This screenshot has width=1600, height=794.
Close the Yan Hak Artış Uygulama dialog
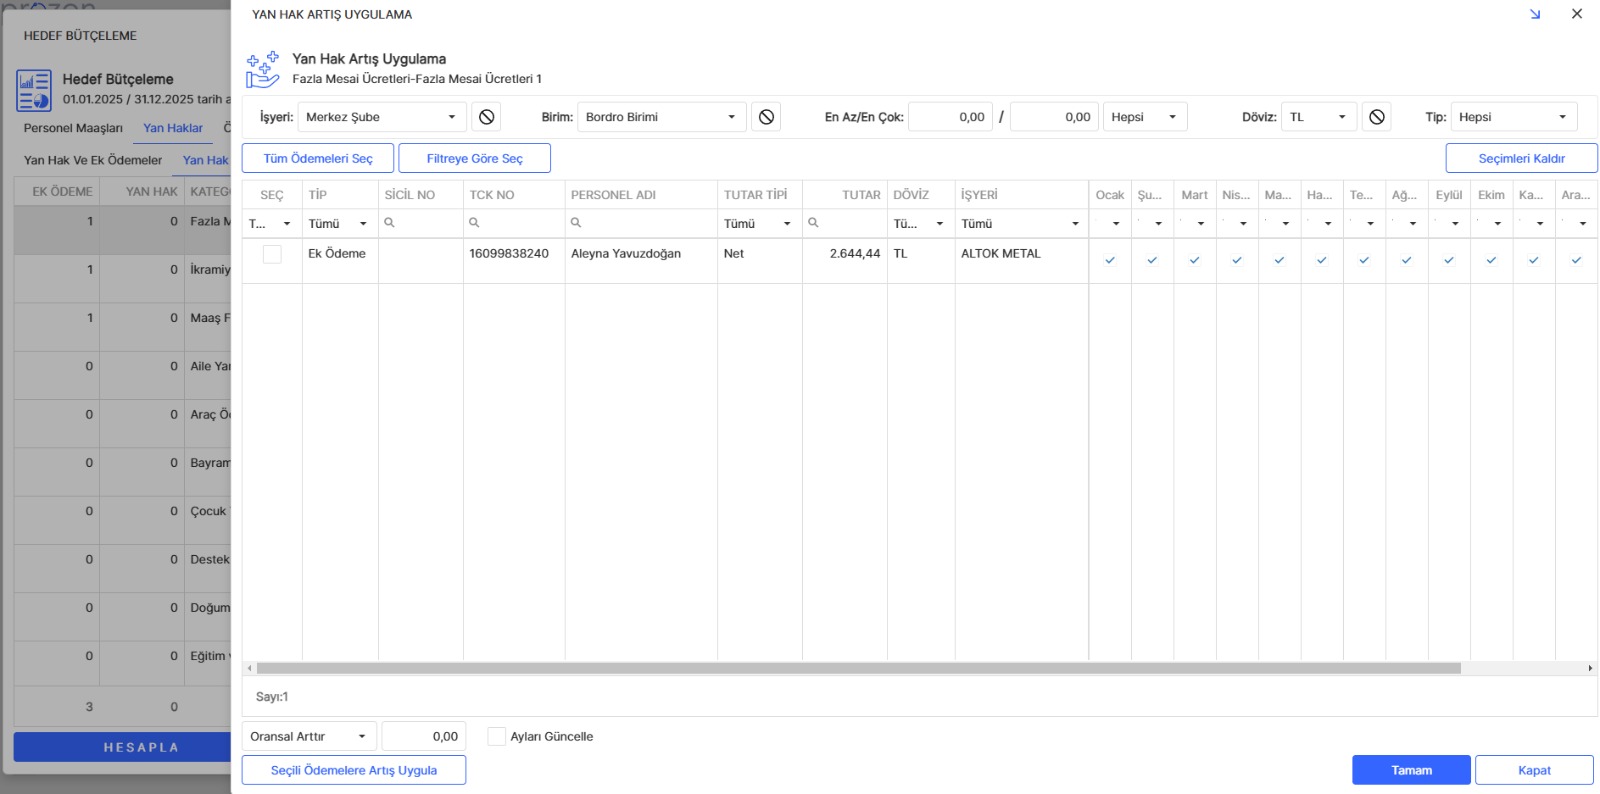(x=1577, y=14)
